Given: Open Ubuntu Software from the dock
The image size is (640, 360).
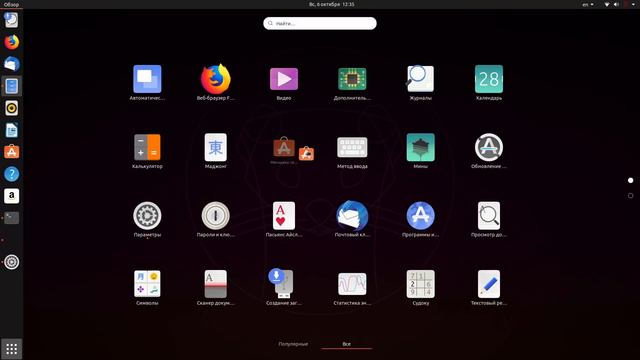Looking at the screenshot, I should click(x=11, y=152).
